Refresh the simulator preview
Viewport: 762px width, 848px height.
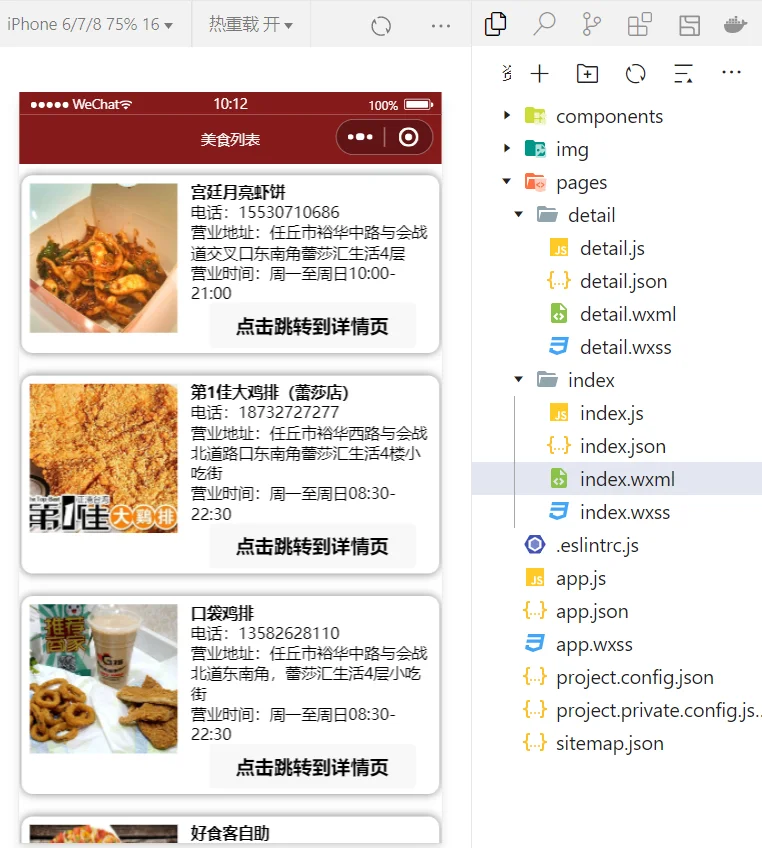click(x=381, y=25)
